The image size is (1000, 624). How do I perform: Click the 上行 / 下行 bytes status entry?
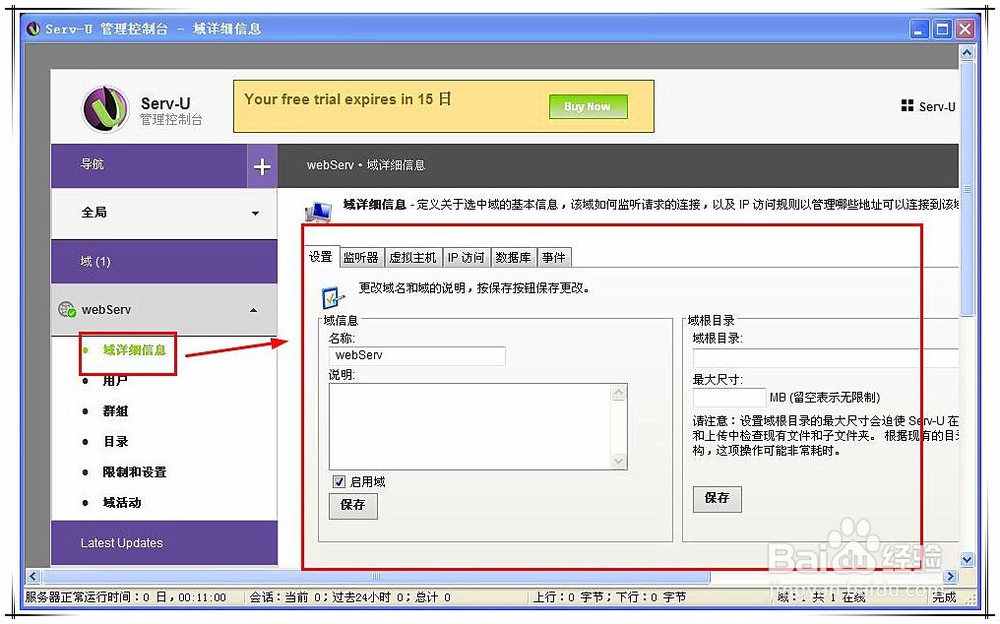(609, 597)
